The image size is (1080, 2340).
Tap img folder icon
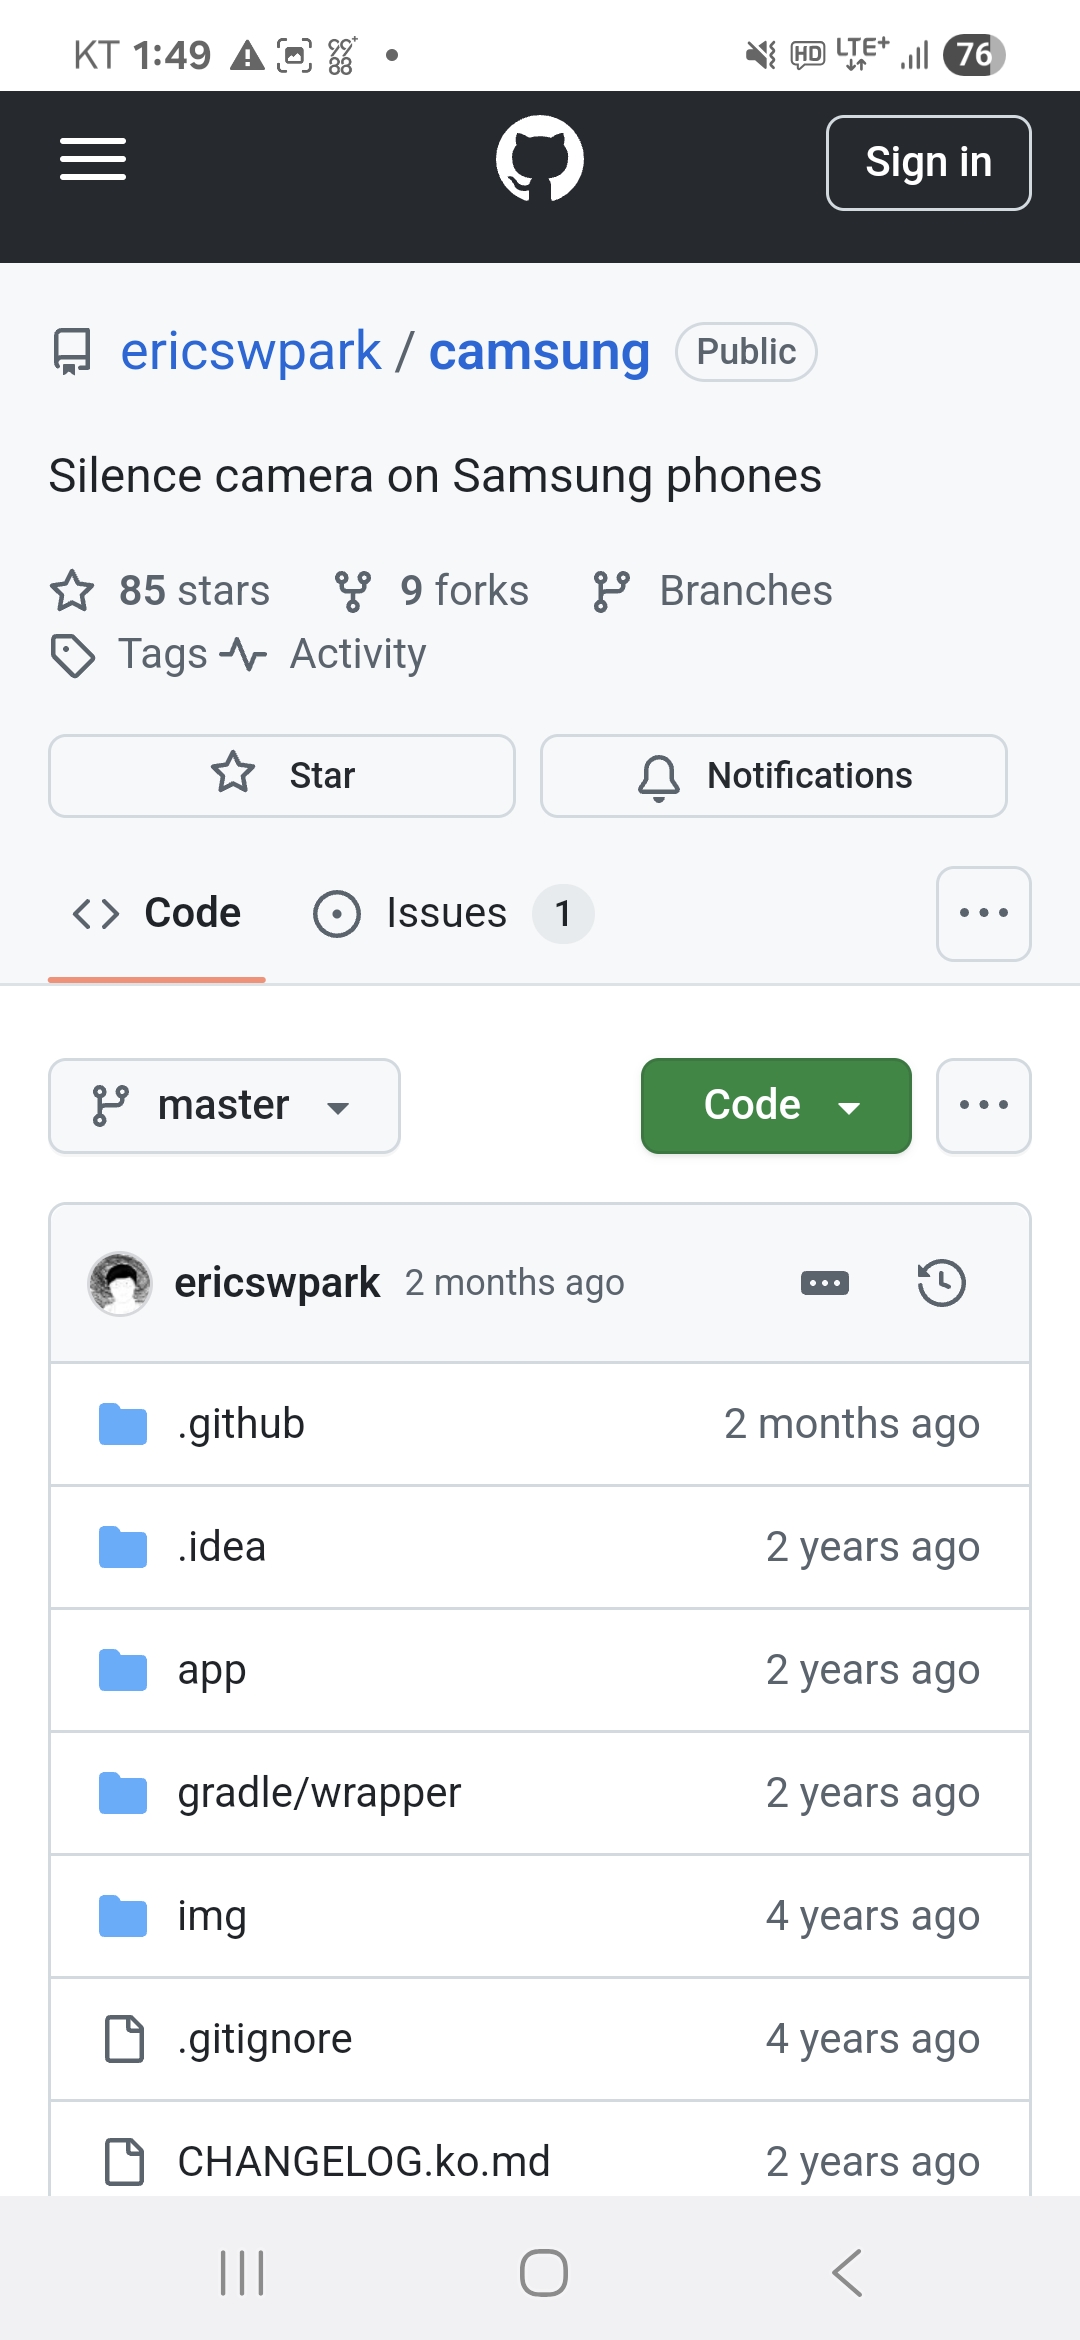[x=123, y=1916]
